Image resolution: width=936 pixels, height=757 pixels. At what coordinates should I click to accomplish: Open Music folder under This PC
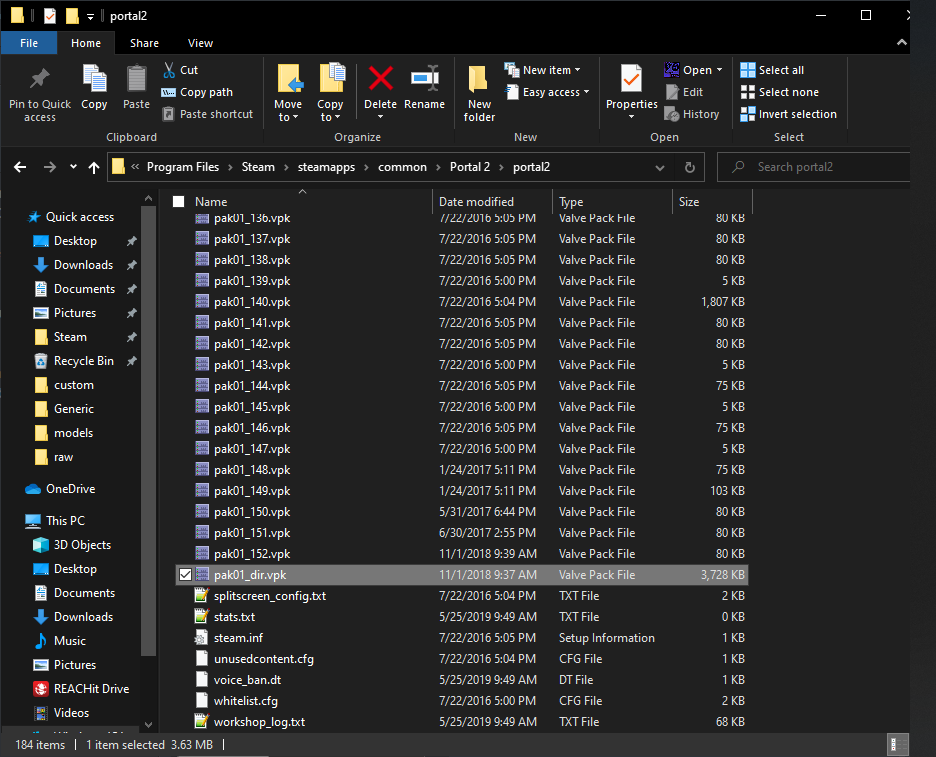60,641
